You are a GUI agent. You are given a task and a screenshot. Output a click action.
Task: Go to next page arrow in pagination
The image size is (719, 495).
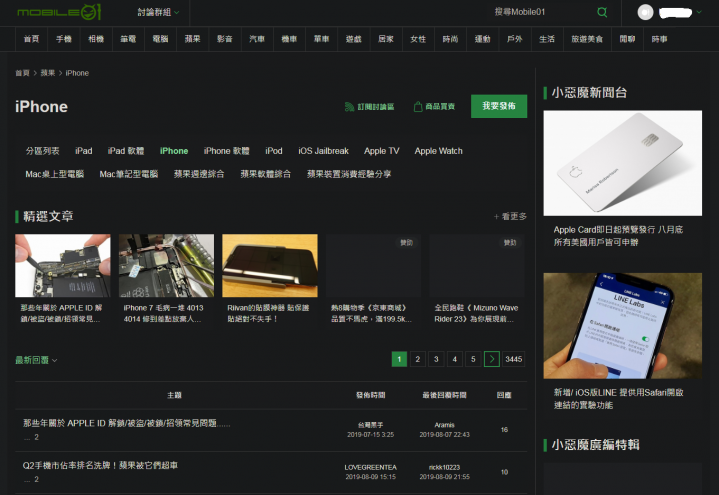[x=492, y=359]
